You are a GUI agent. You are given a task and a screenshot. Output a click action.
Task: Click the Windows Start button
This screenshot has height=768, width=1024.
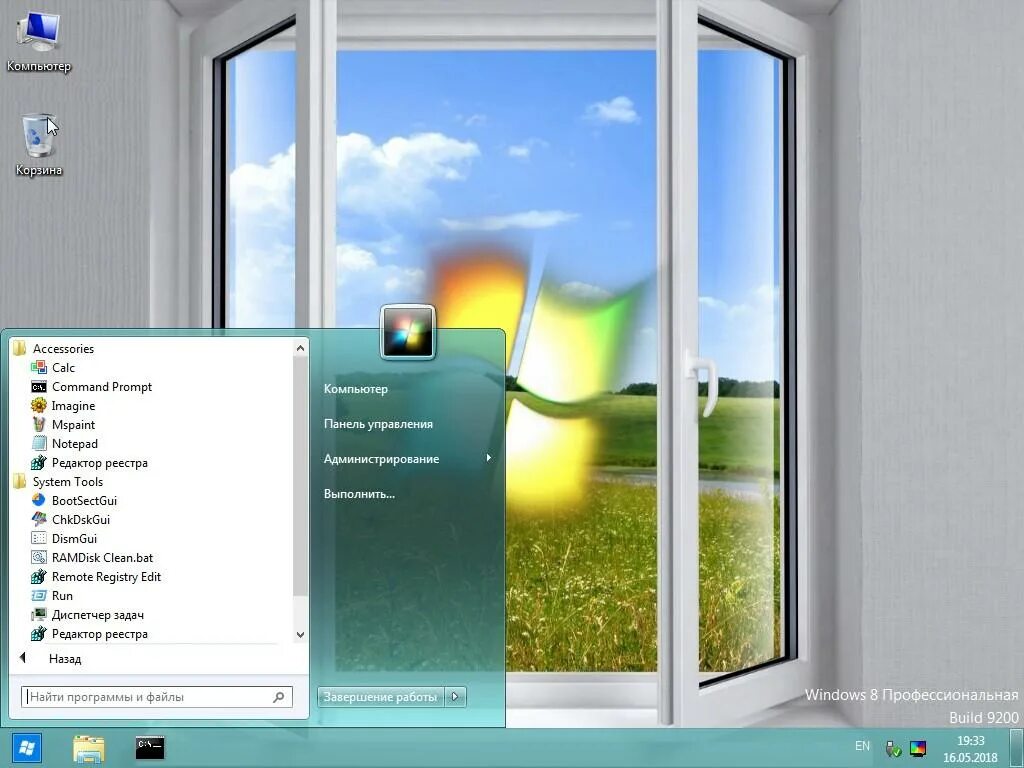pyautogui.click(x=26, y=748)
